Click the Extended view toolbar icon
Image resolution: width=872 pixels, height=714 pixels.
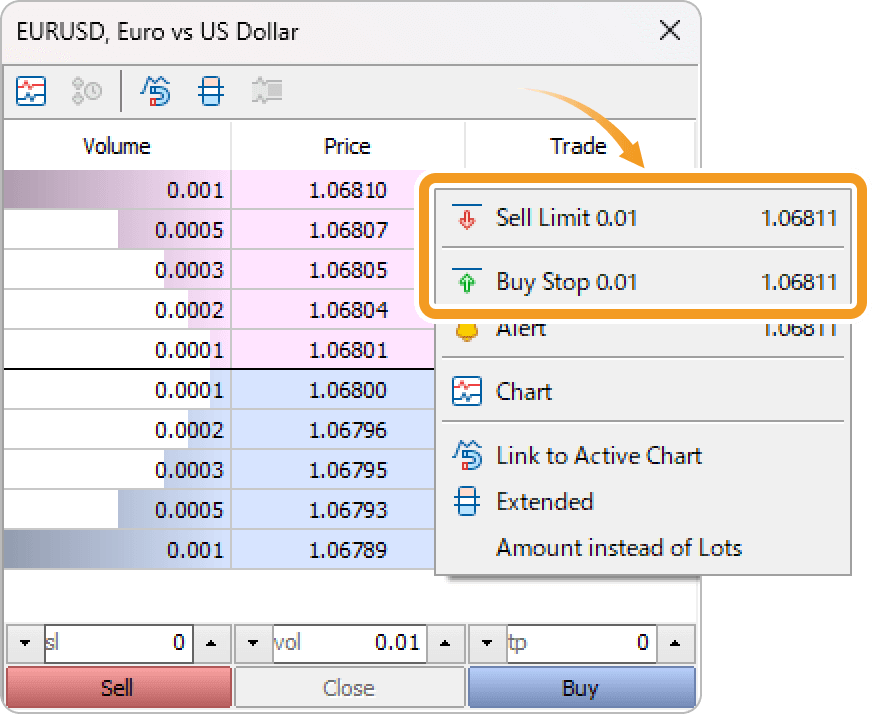click(213, 91)
